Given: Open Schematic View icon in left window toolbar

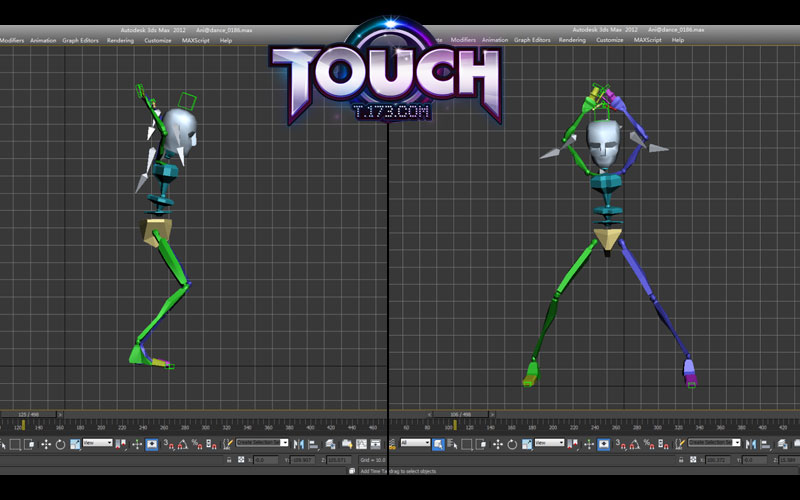Looking at the screenshot, I should click(x=376, y=444).
